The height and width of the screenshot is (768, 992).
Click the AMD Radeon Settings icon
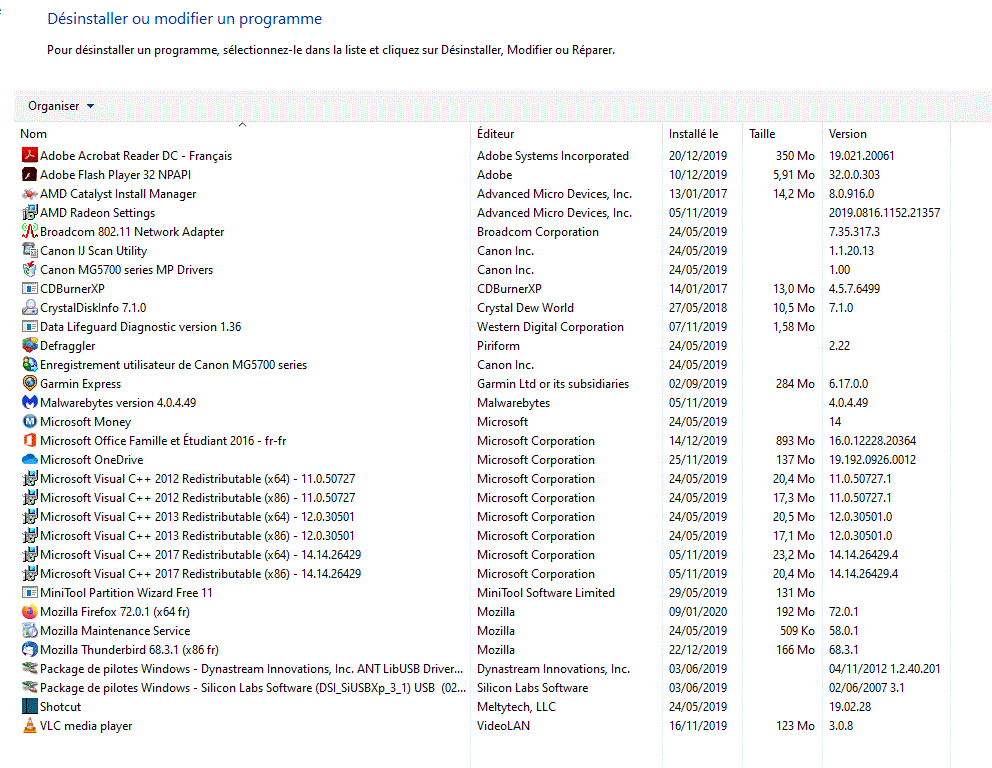30,213
